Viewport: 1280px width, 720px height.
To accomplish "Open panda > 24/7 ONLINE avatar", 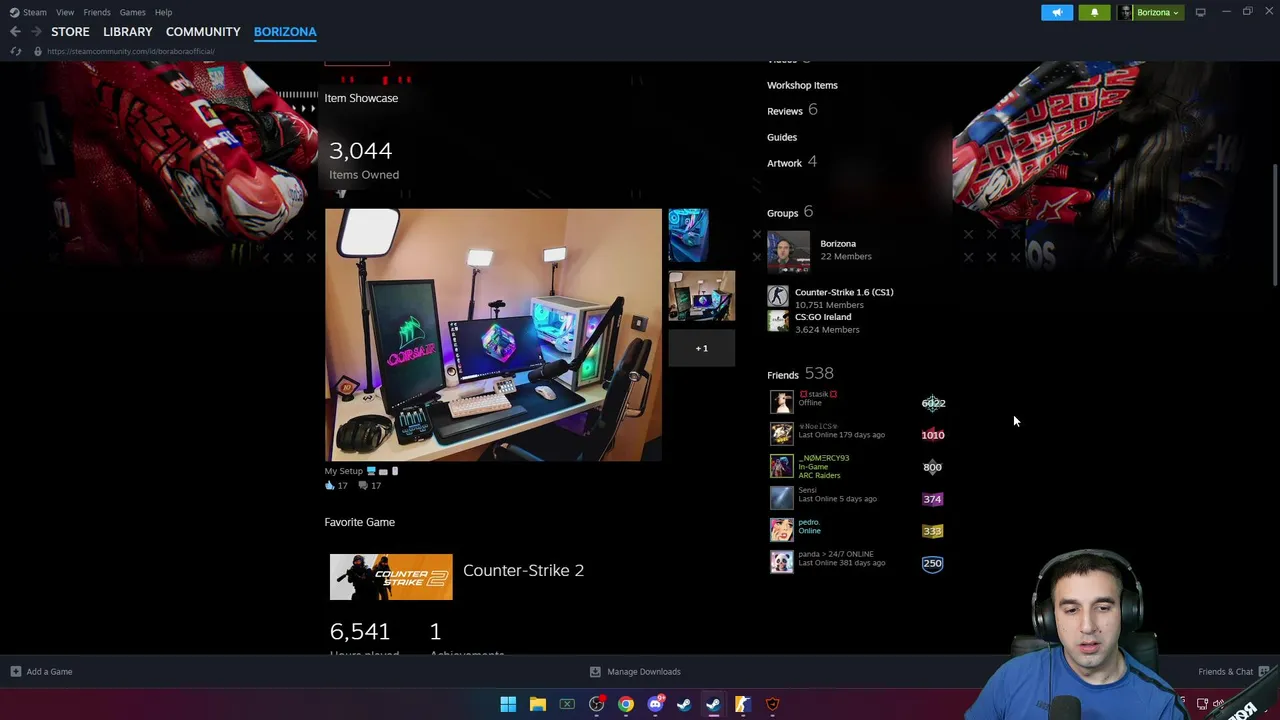I will point(781,562).
